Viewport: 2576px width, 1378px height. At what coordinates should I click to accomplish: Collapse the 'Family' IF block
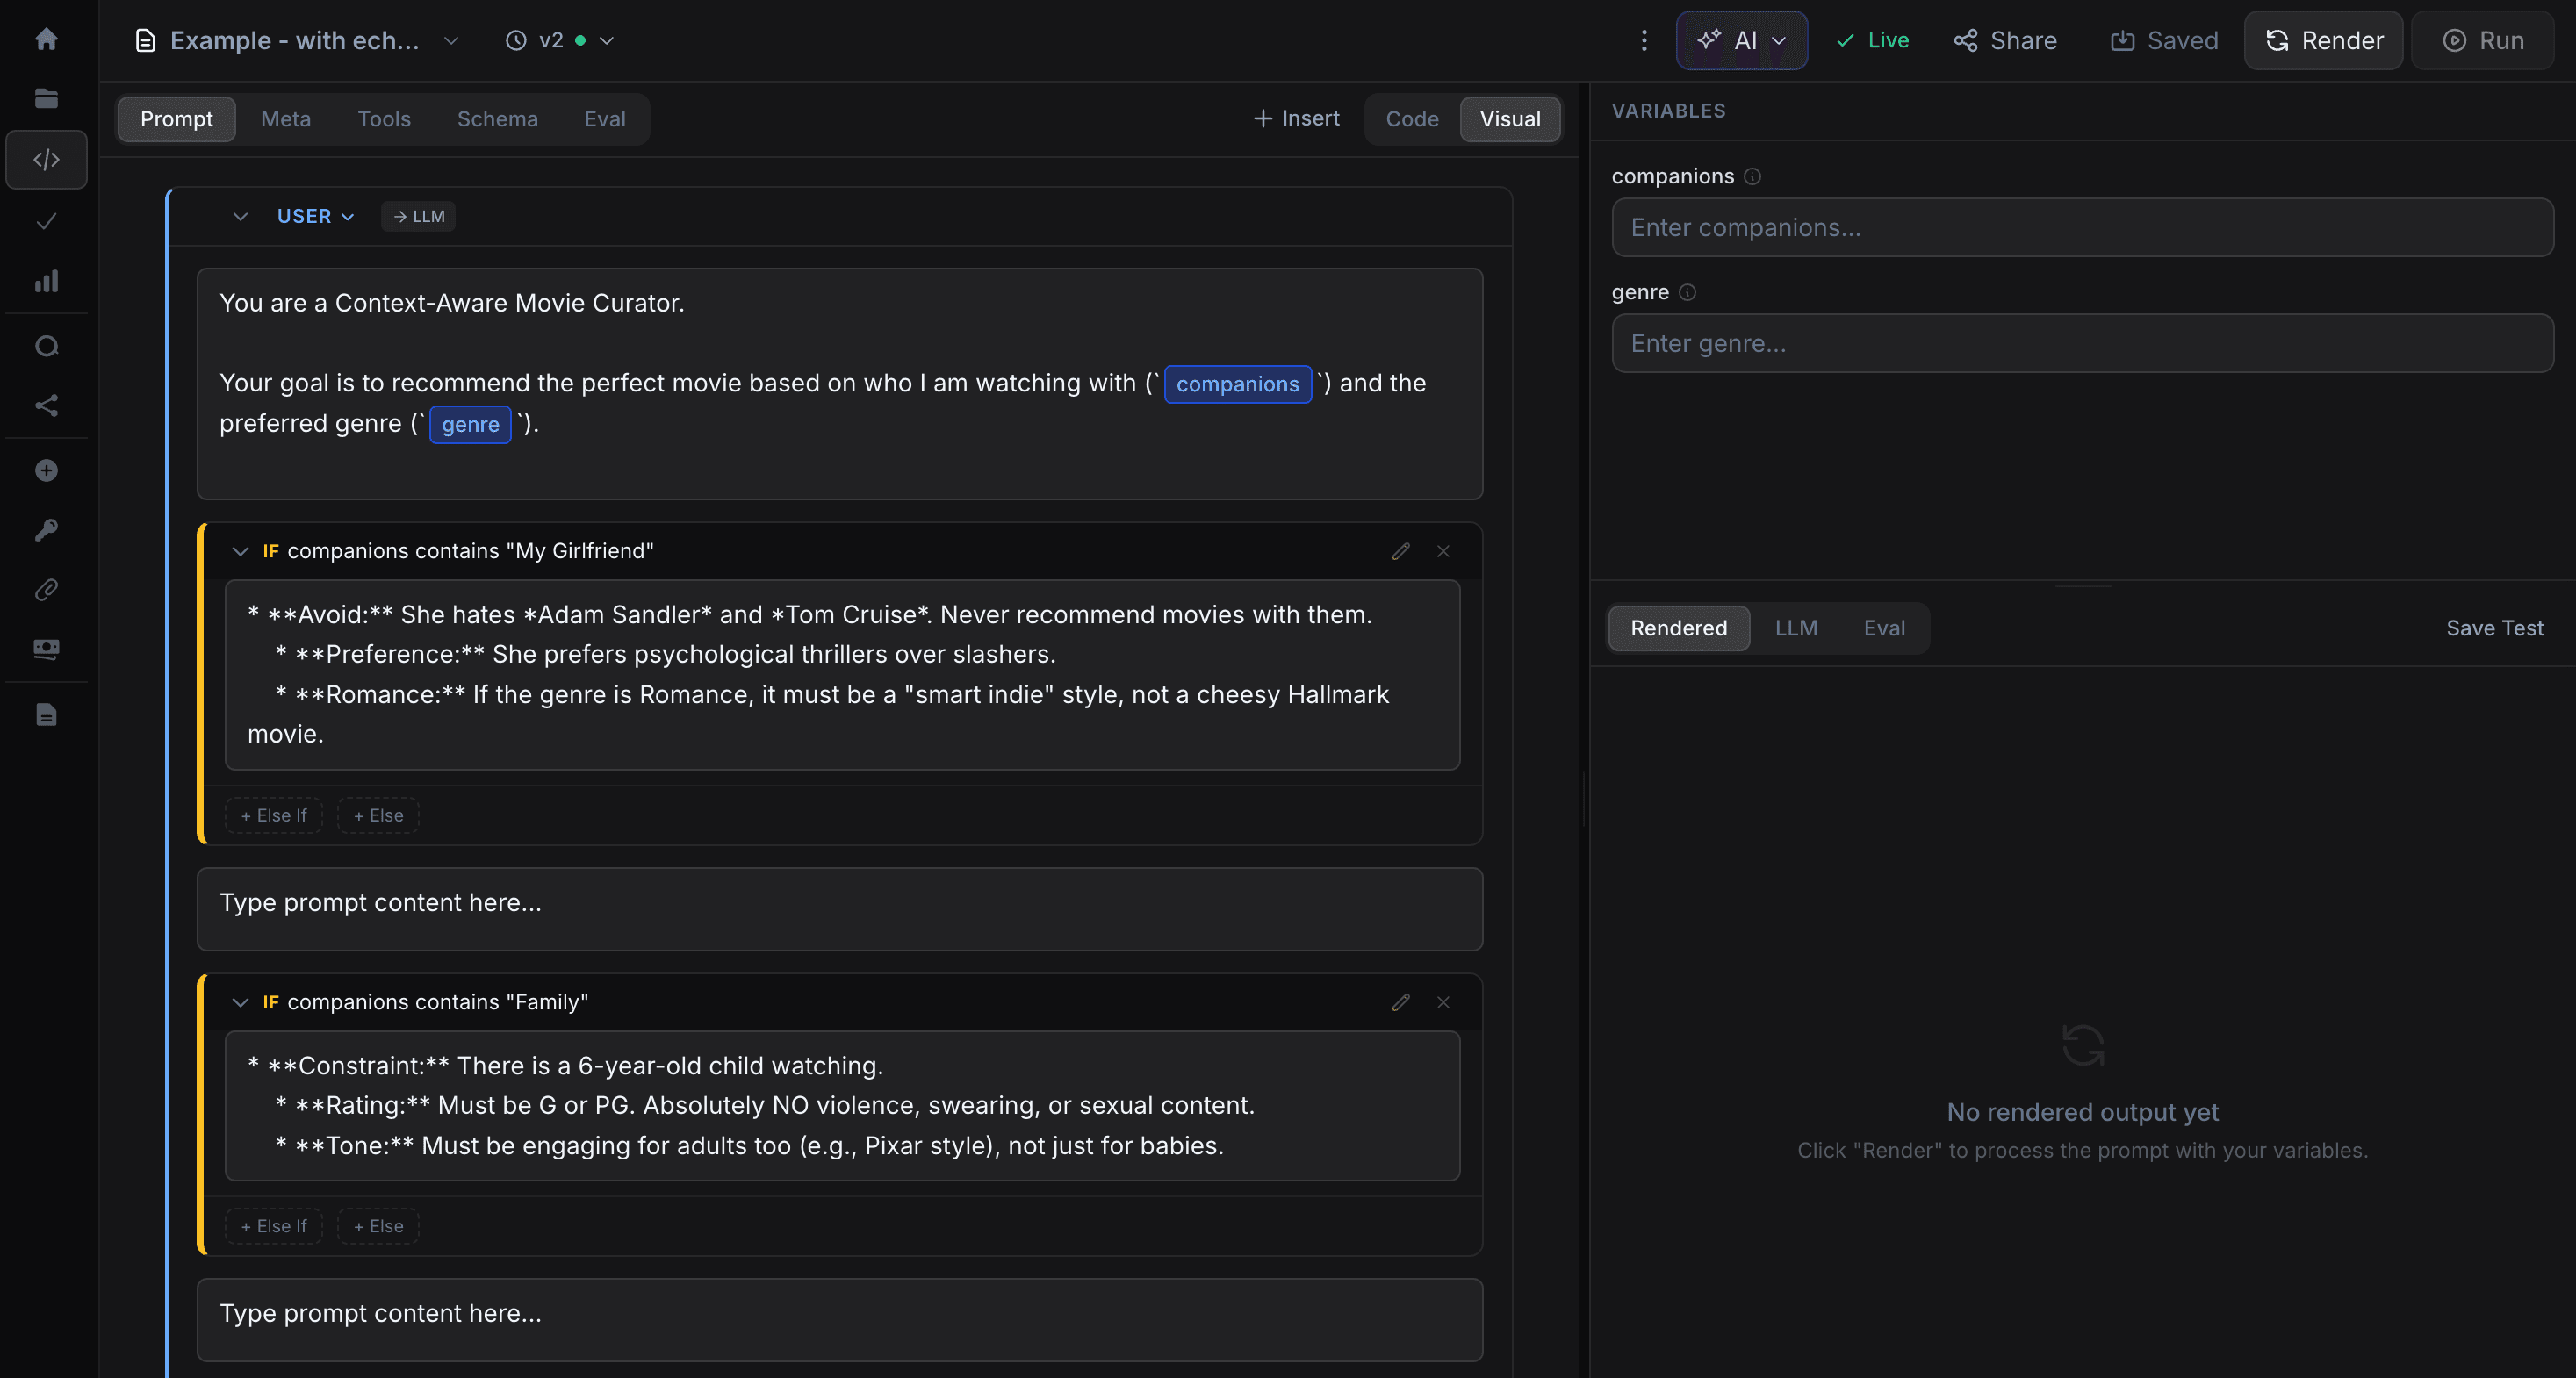240,1002
